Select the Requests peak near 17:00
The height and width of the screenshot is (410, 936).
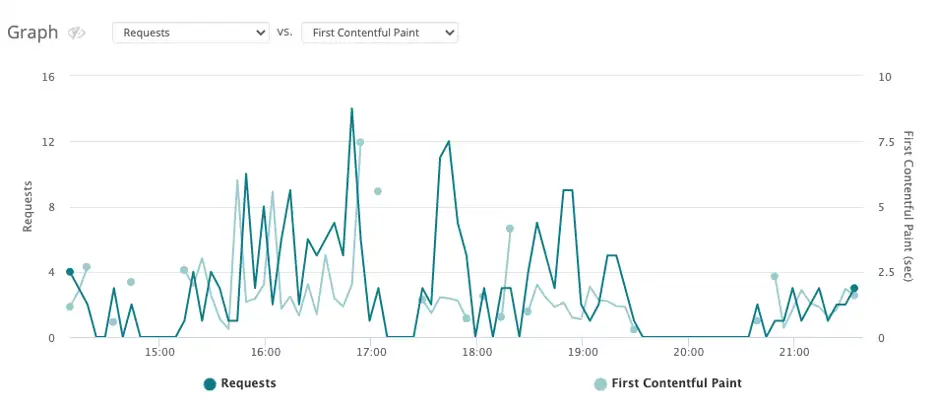[x=352, y=109]
